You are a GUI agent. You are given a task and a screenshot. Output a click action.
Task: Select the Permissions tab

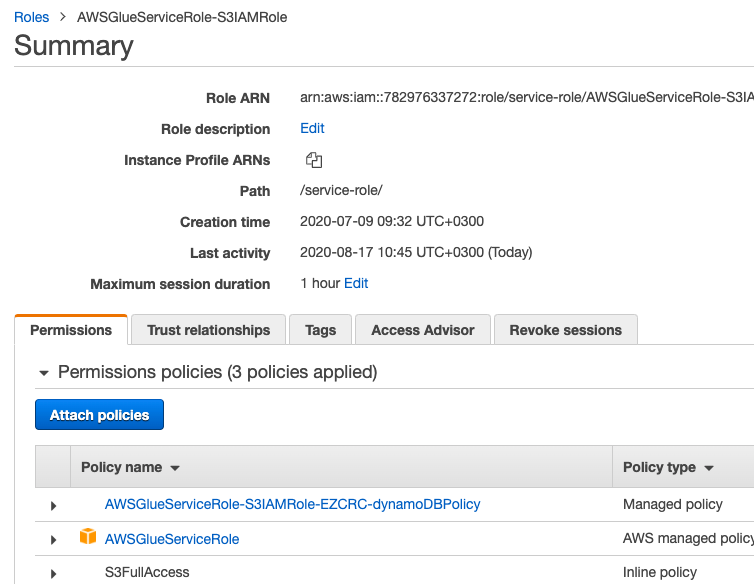71,330
